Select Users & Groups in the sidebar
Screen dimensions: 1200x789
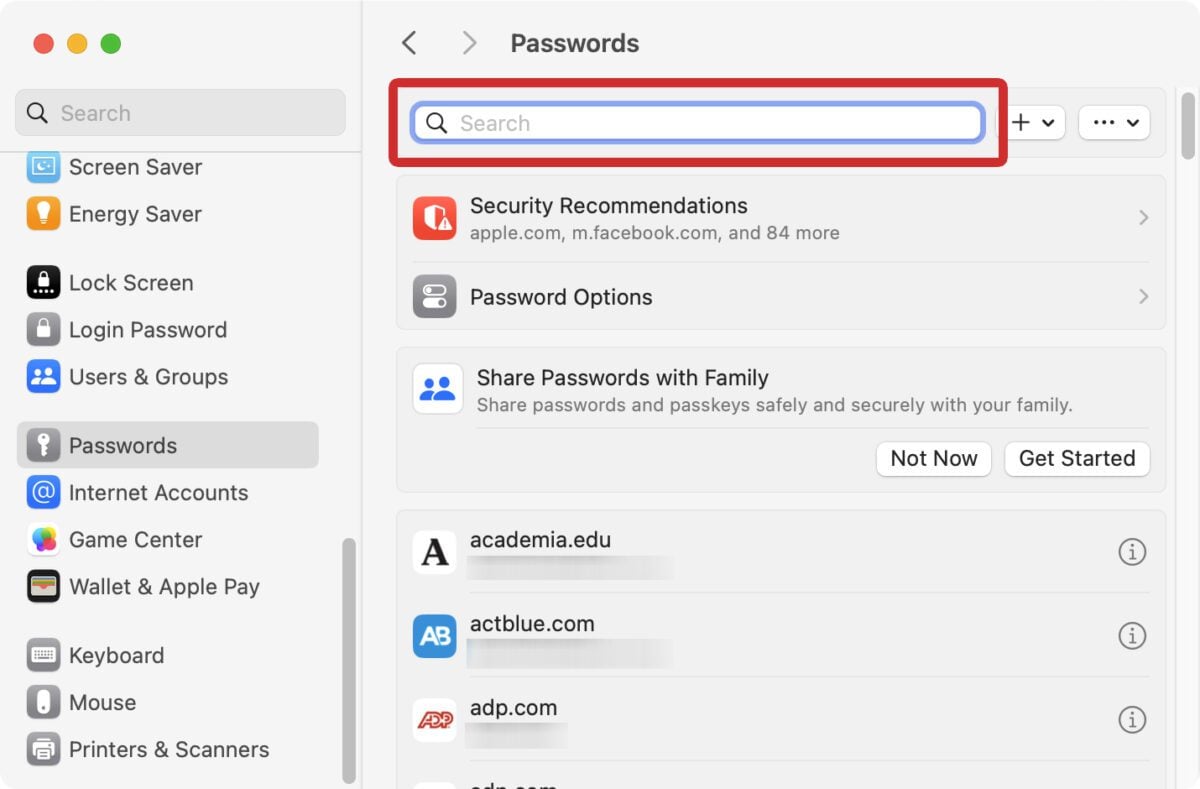pyautogui.click(x=148, y=376)
